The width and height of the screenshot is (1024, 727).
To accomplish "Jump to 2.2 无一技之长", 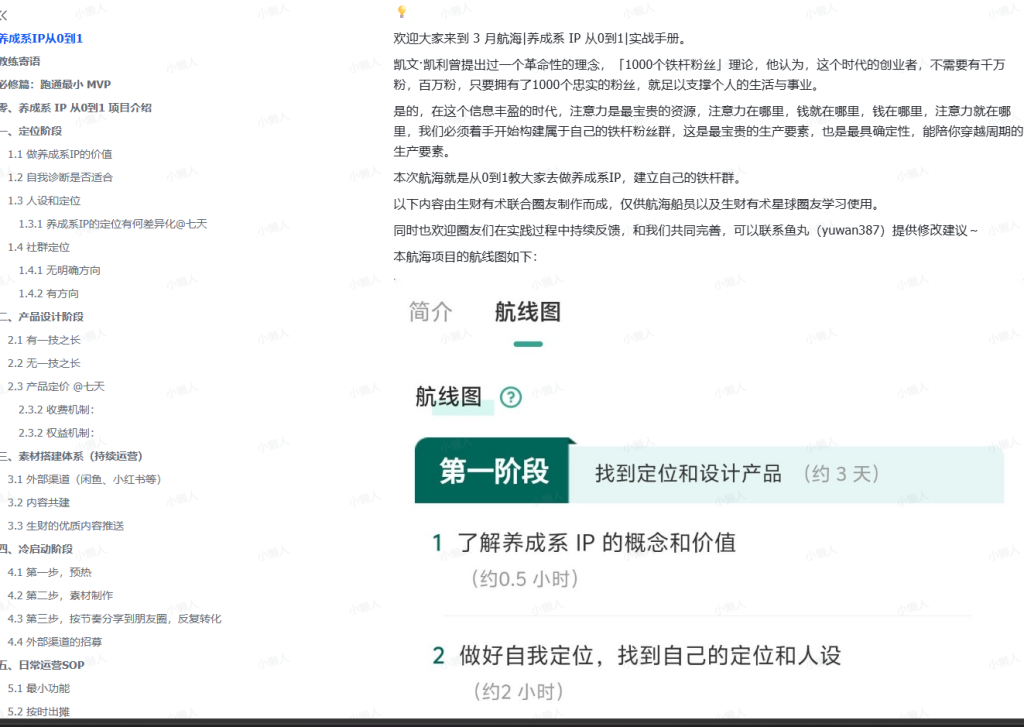I will pos(44,363).
